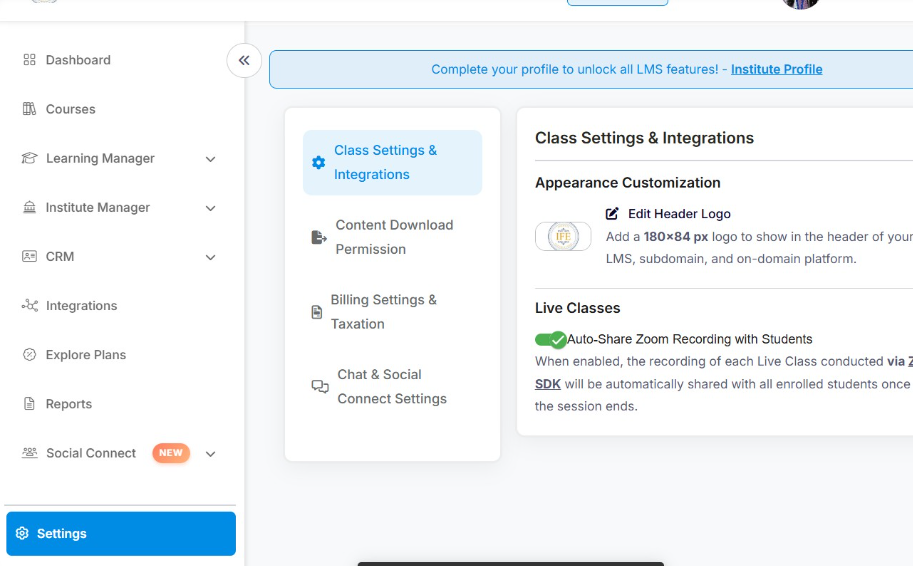Click the Dashboard grid icon

29,60
